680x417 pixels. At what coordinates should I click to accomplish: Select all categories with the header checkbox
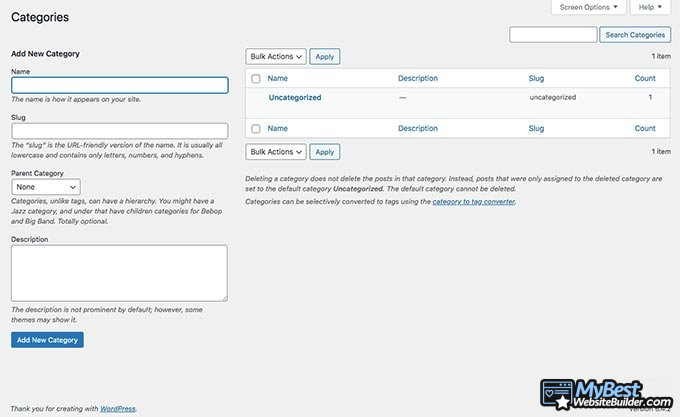[x=256, y=78]
